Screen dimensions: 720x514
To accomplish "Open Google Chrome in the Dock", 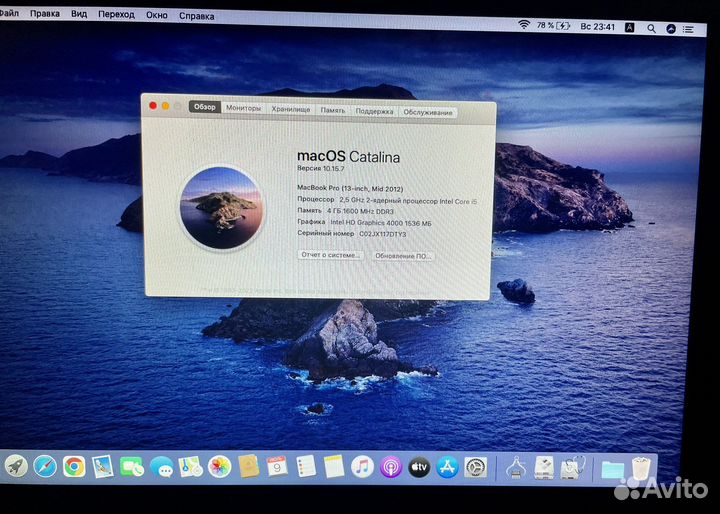I will click(74, 467).
